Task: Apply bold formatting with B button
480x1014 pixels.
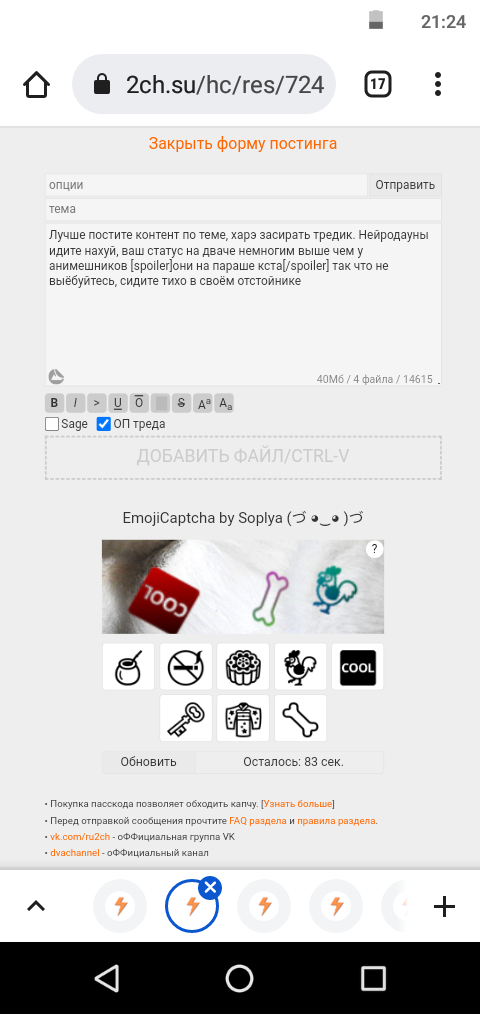Action: [54, 404]
